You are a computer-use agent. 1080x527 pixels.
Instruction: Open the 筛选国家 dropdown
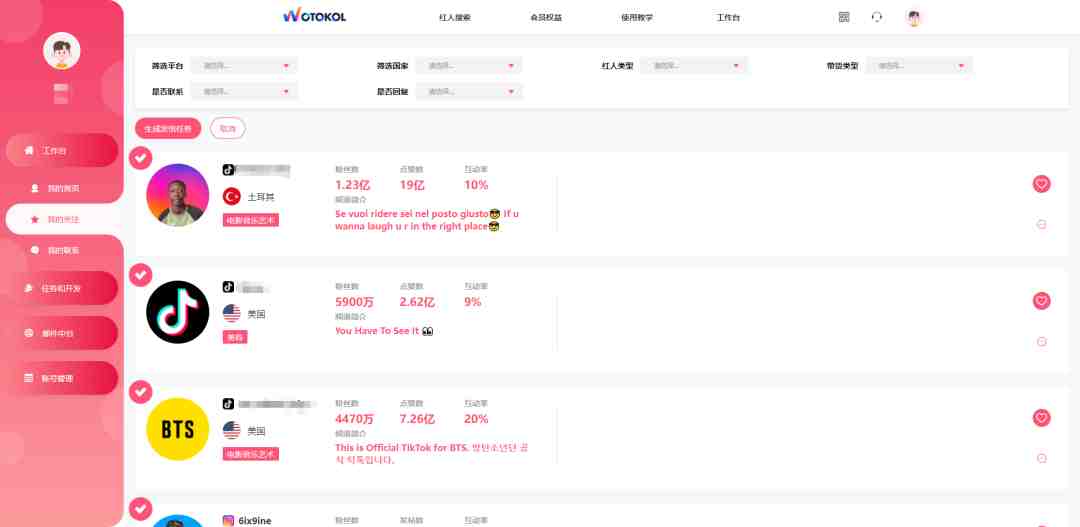(x=469, y=65)
